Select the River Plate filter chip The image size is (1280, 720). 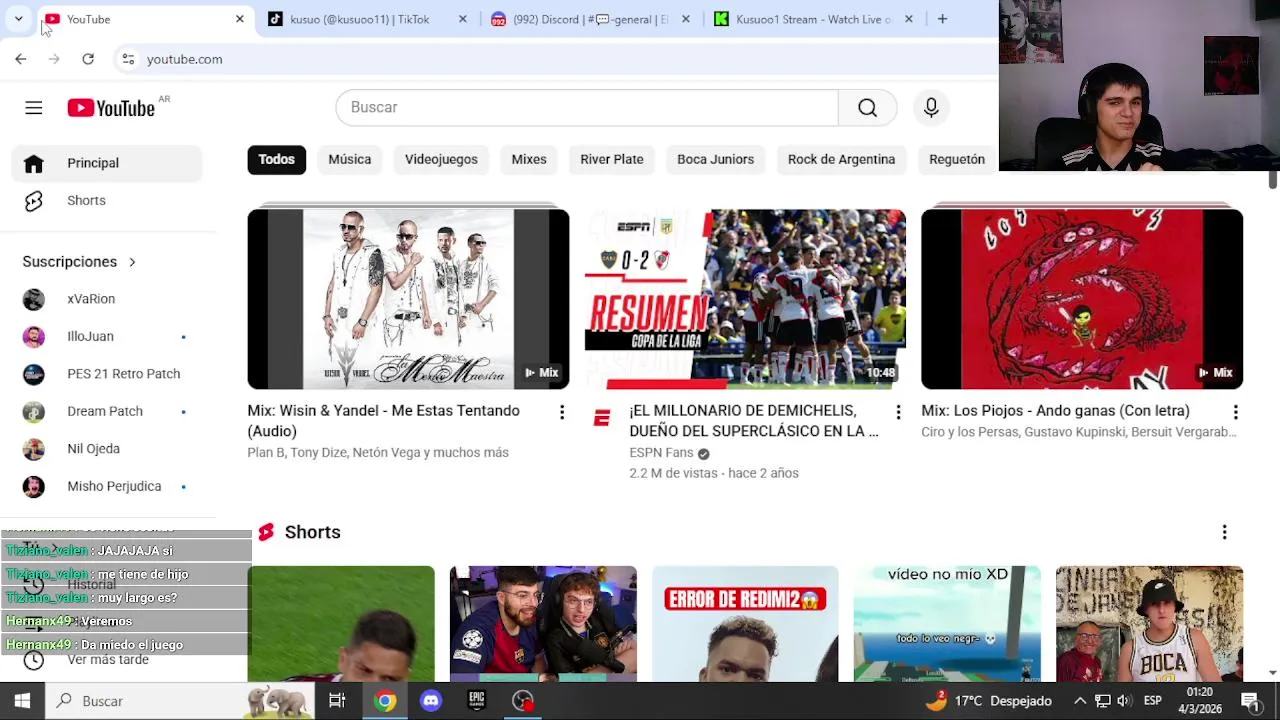click(x=612, y=159)
